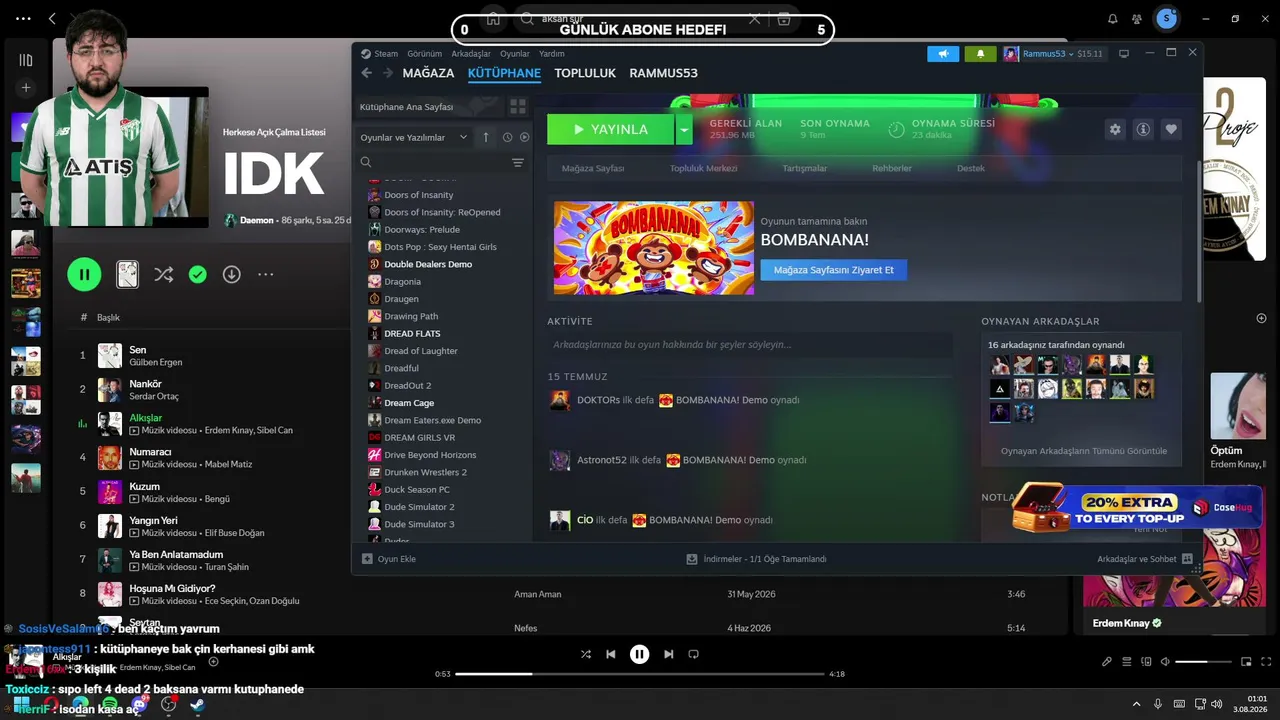This screenshot has height=720, width=1280.
Task: Open İndirmeler download status in Steam
Action: (757, 559)
